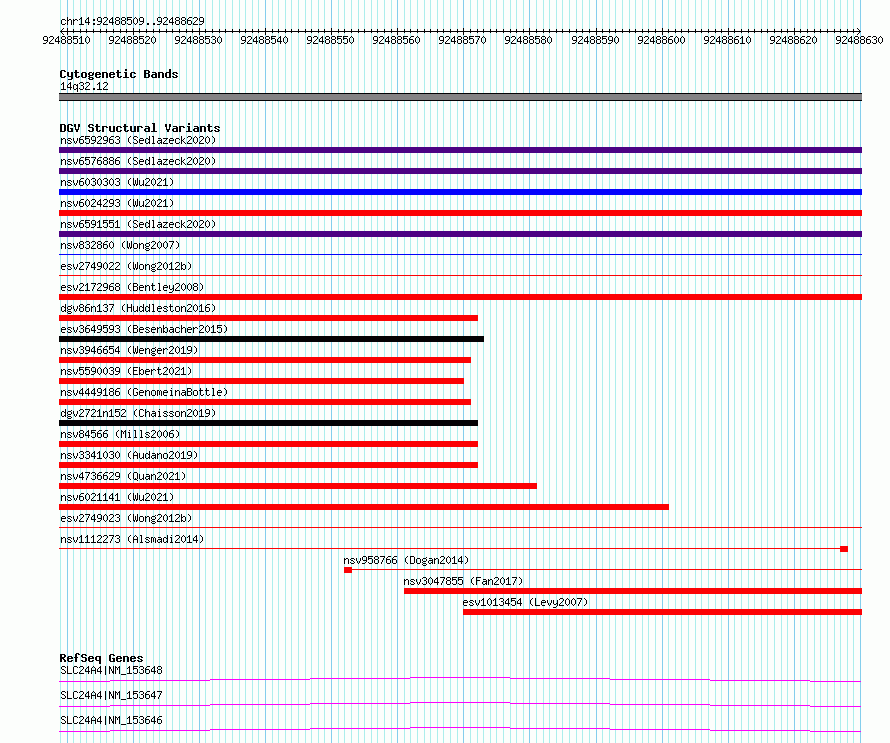The height and width of the screenshot is (743, 890).
Task: Select the red bar under esv1013454 (Levy2007)
Action: coord(662,612)
